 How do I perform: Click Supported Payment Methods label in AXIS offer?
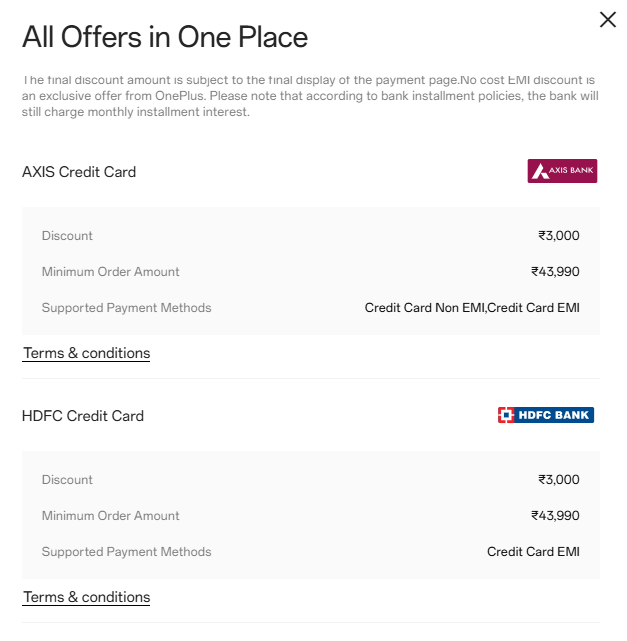click(x=127, y=308)
